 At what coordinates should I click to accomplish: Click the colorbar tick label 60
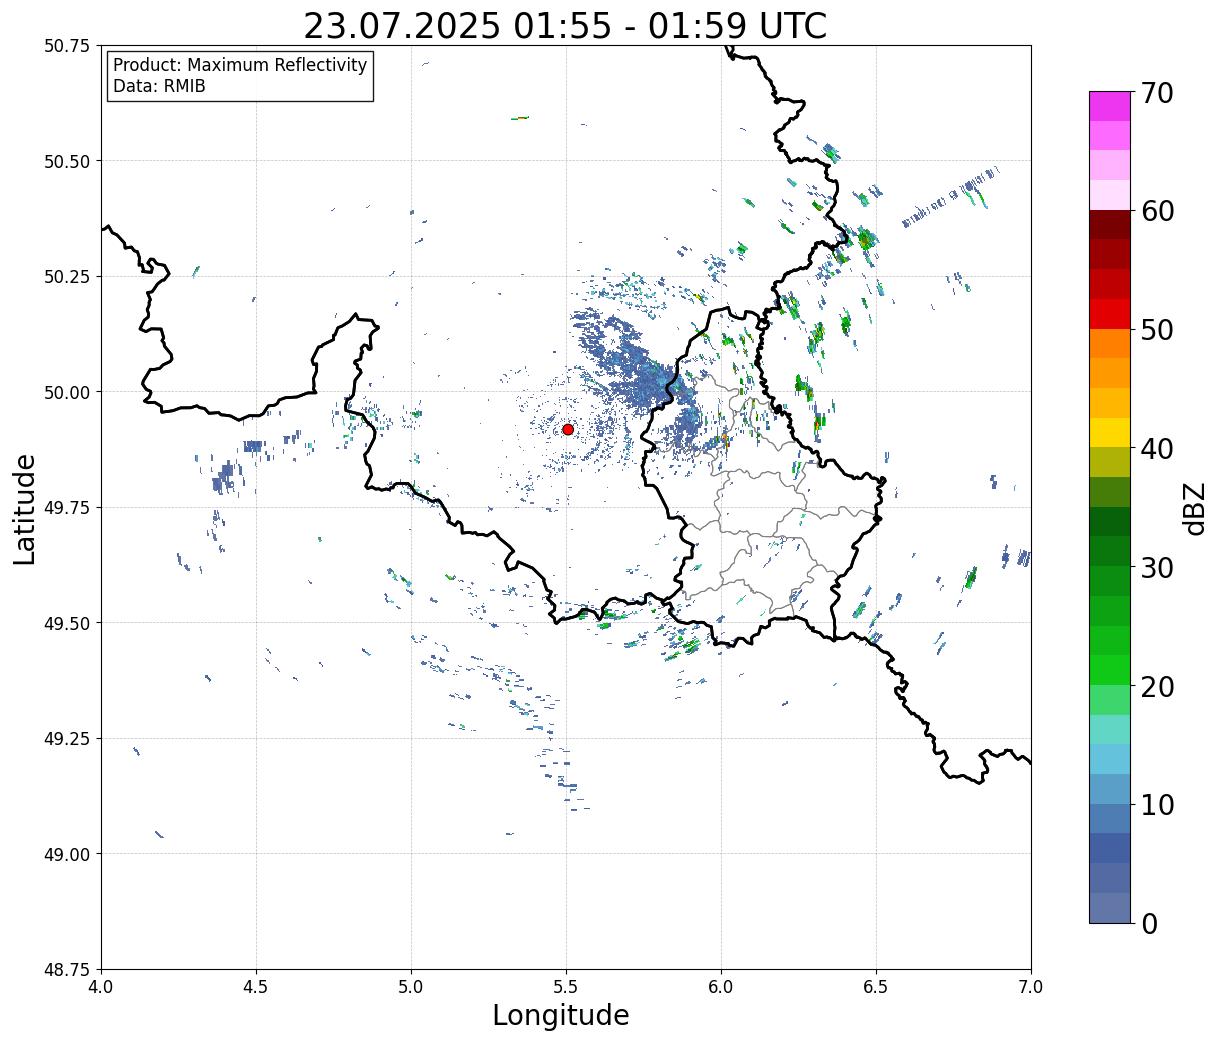tap(1157, 211)
